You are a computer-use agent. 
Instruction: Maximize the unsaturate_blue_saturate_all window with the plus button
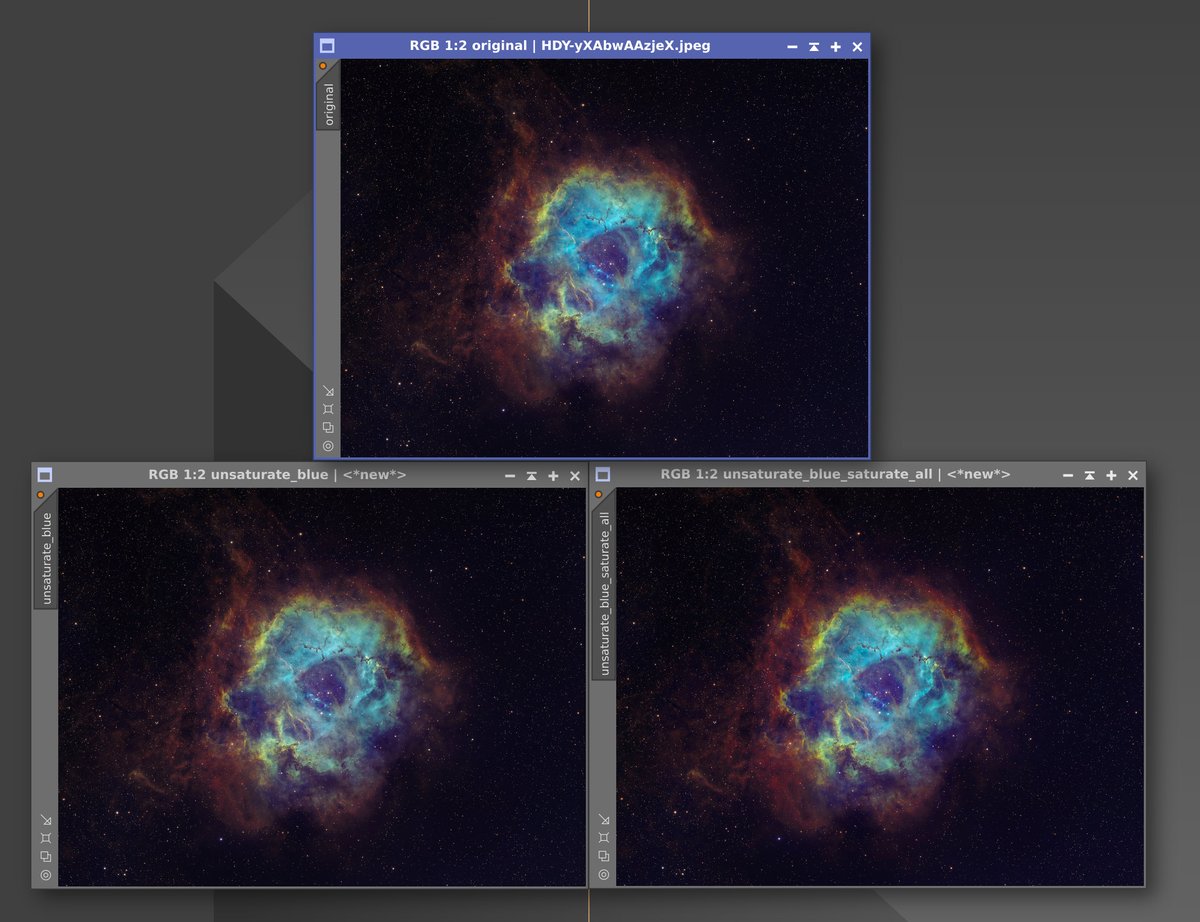[1111, 476]
